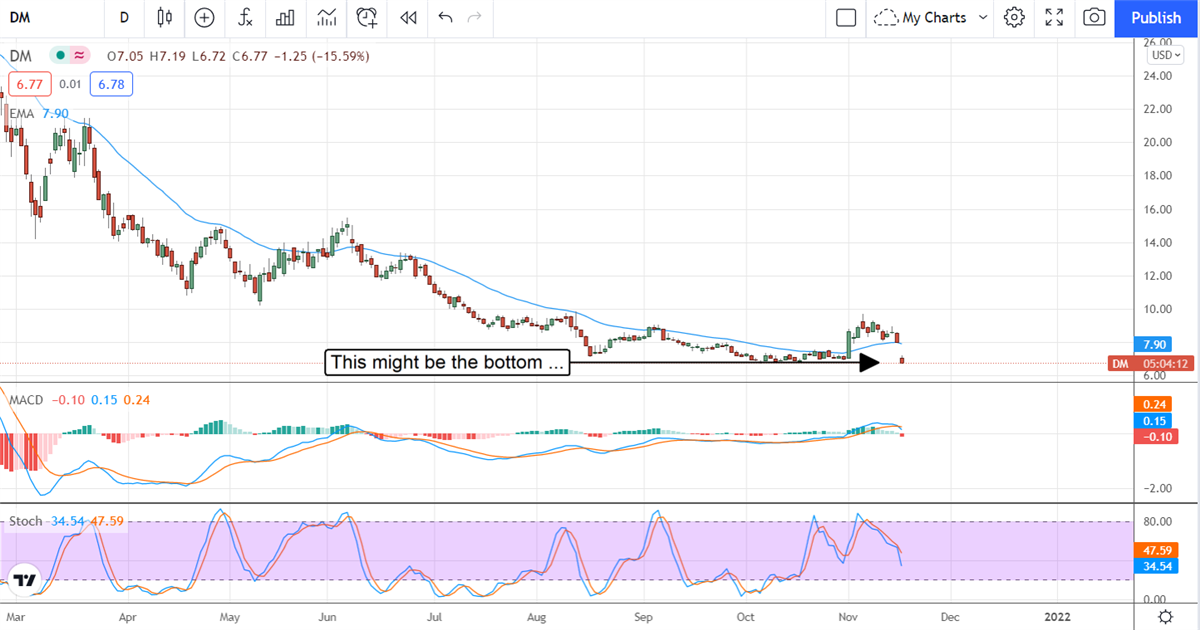This screenshot has height=630, width=1200.
Task: Open the fx indicators menu
Action: point(245,17)
